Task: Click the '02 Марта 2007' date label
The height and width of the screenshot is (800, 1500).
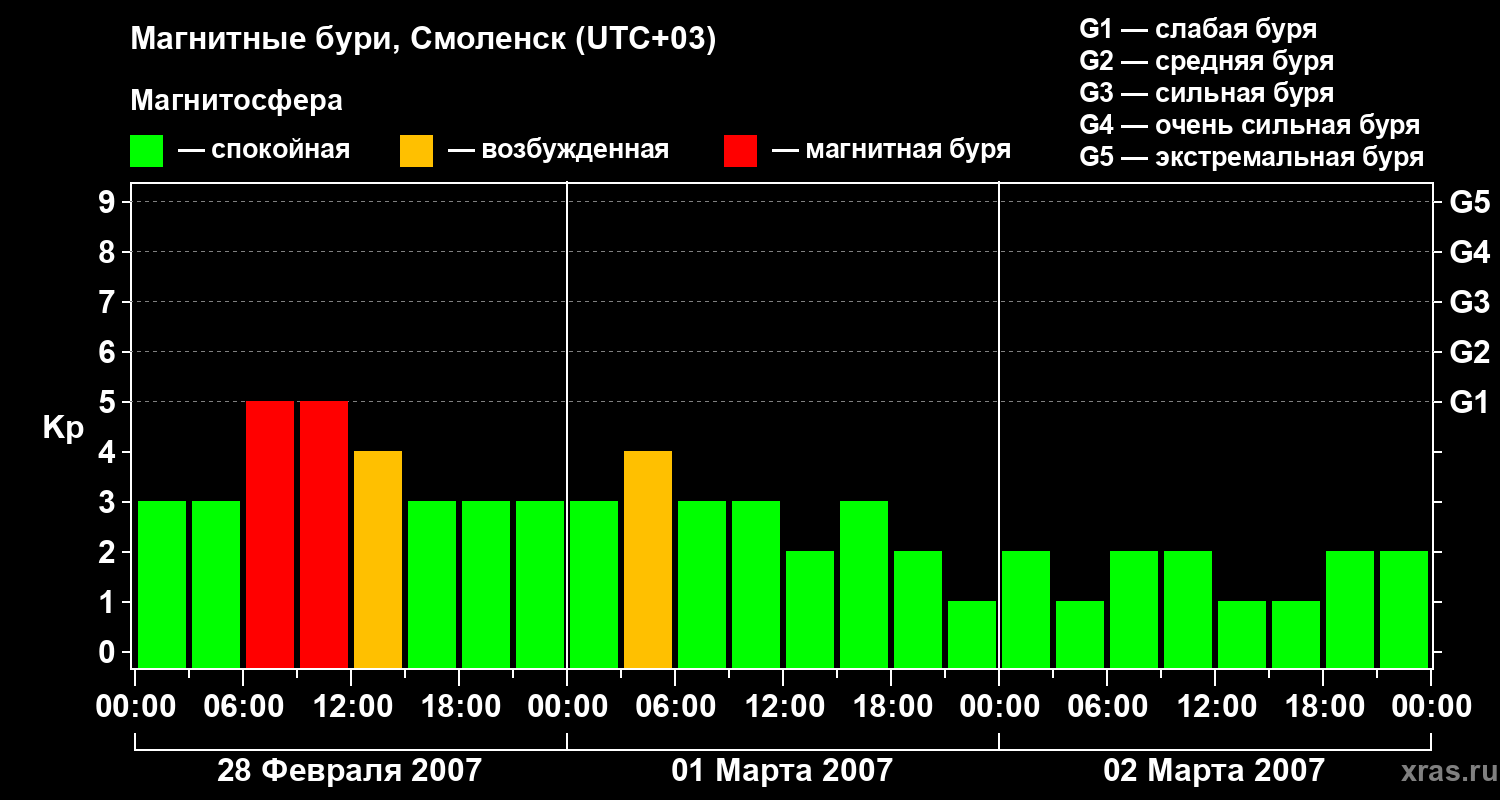Action: tap(1214, 771)
